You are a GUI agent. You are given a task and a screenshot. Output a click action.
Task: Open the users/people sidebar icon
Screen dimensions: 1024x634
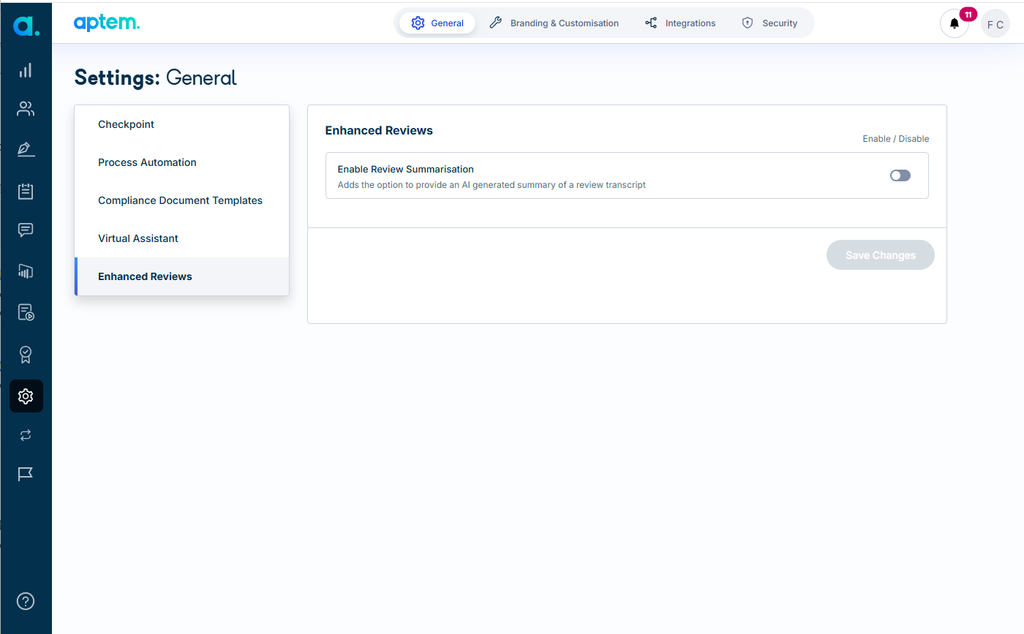pyautogui.click(x=25, y=108)
